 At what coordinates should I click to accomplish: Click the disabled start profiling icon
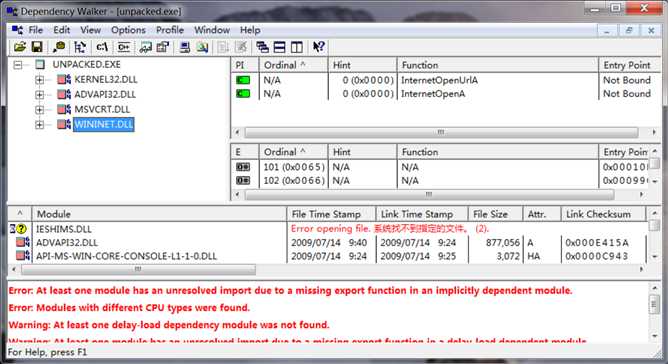click(x=223, y=47)
